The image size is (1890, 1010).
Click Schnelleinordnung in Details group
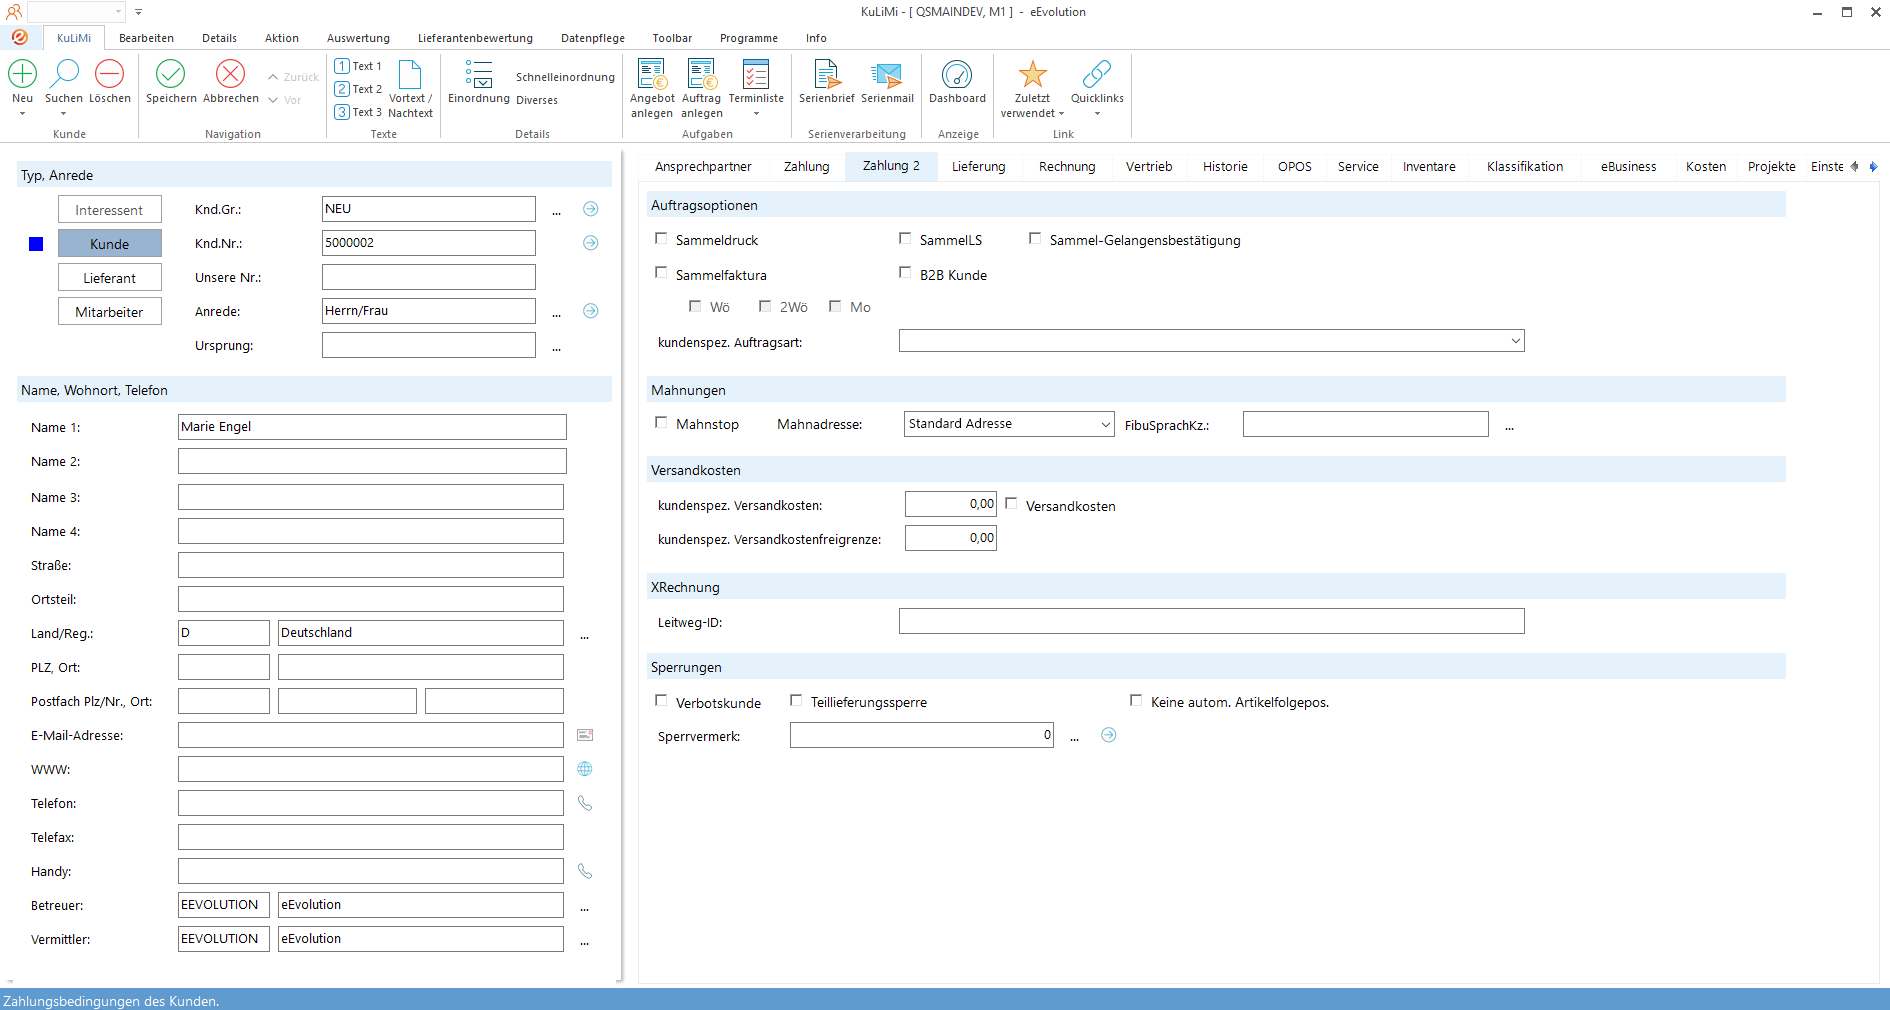[x=565, y=77]
